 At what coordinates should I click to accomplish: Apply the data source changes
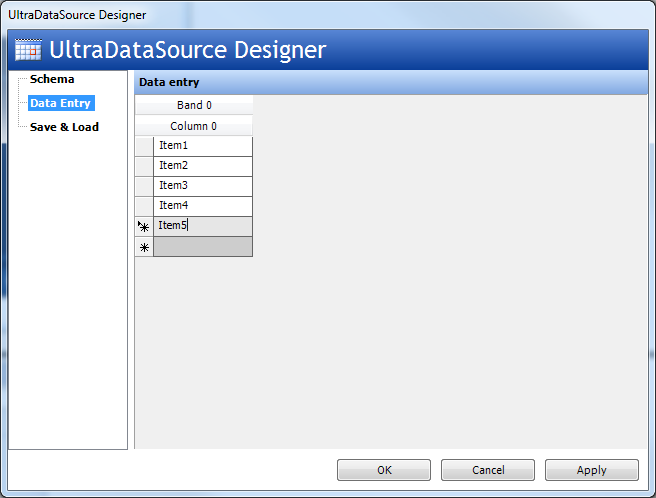pos(591,470)
